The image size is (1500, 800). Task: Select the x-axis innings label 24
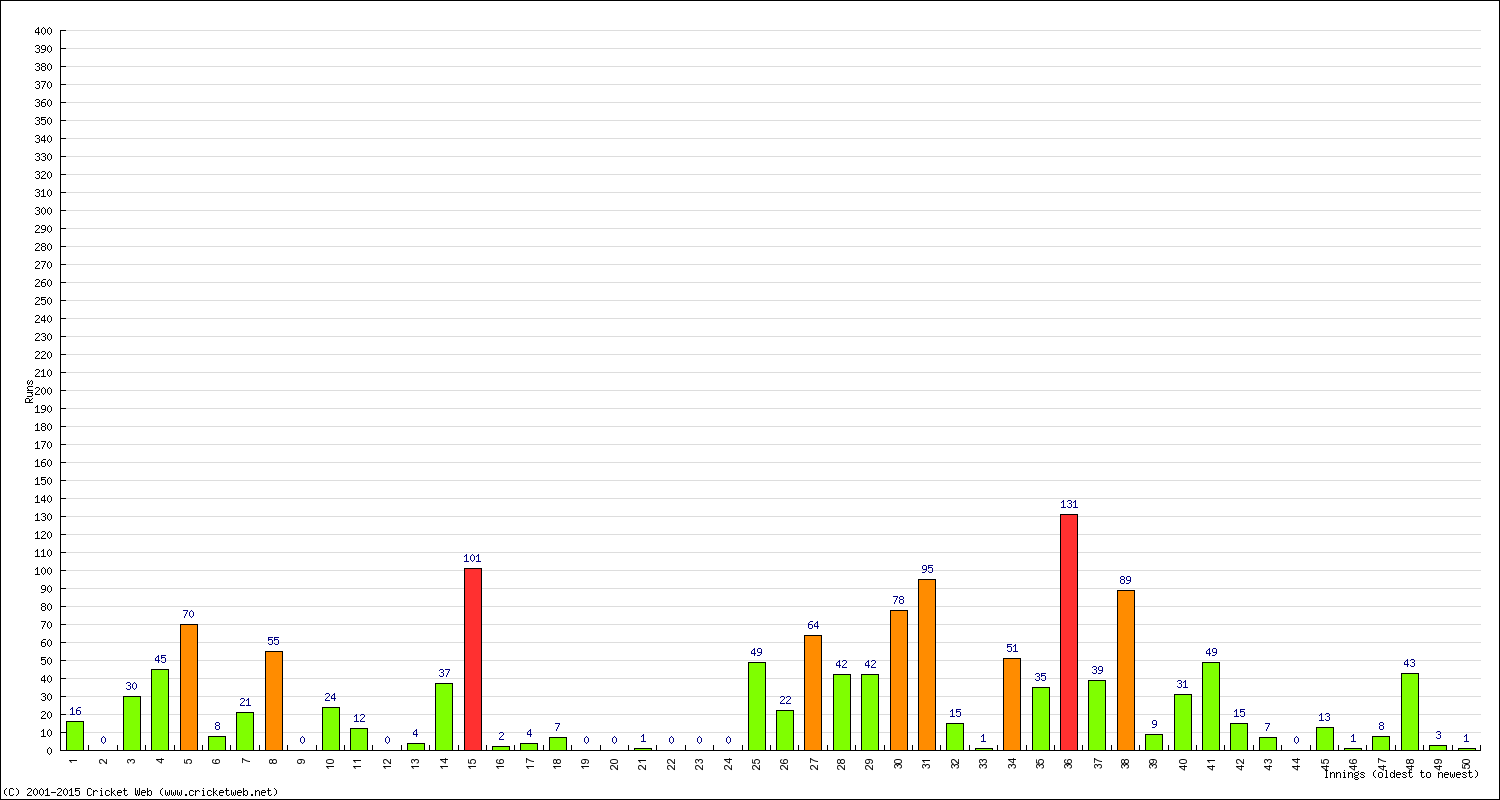point(729,762)
